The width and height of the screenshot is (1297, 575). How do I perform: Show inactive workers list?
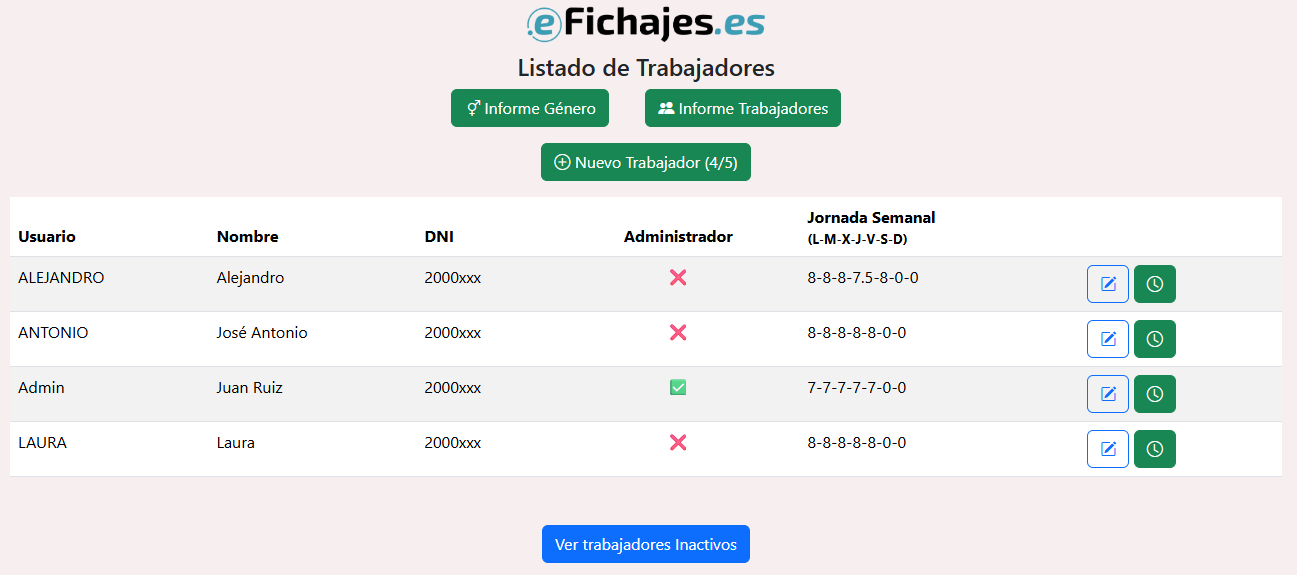coord(645,545)
